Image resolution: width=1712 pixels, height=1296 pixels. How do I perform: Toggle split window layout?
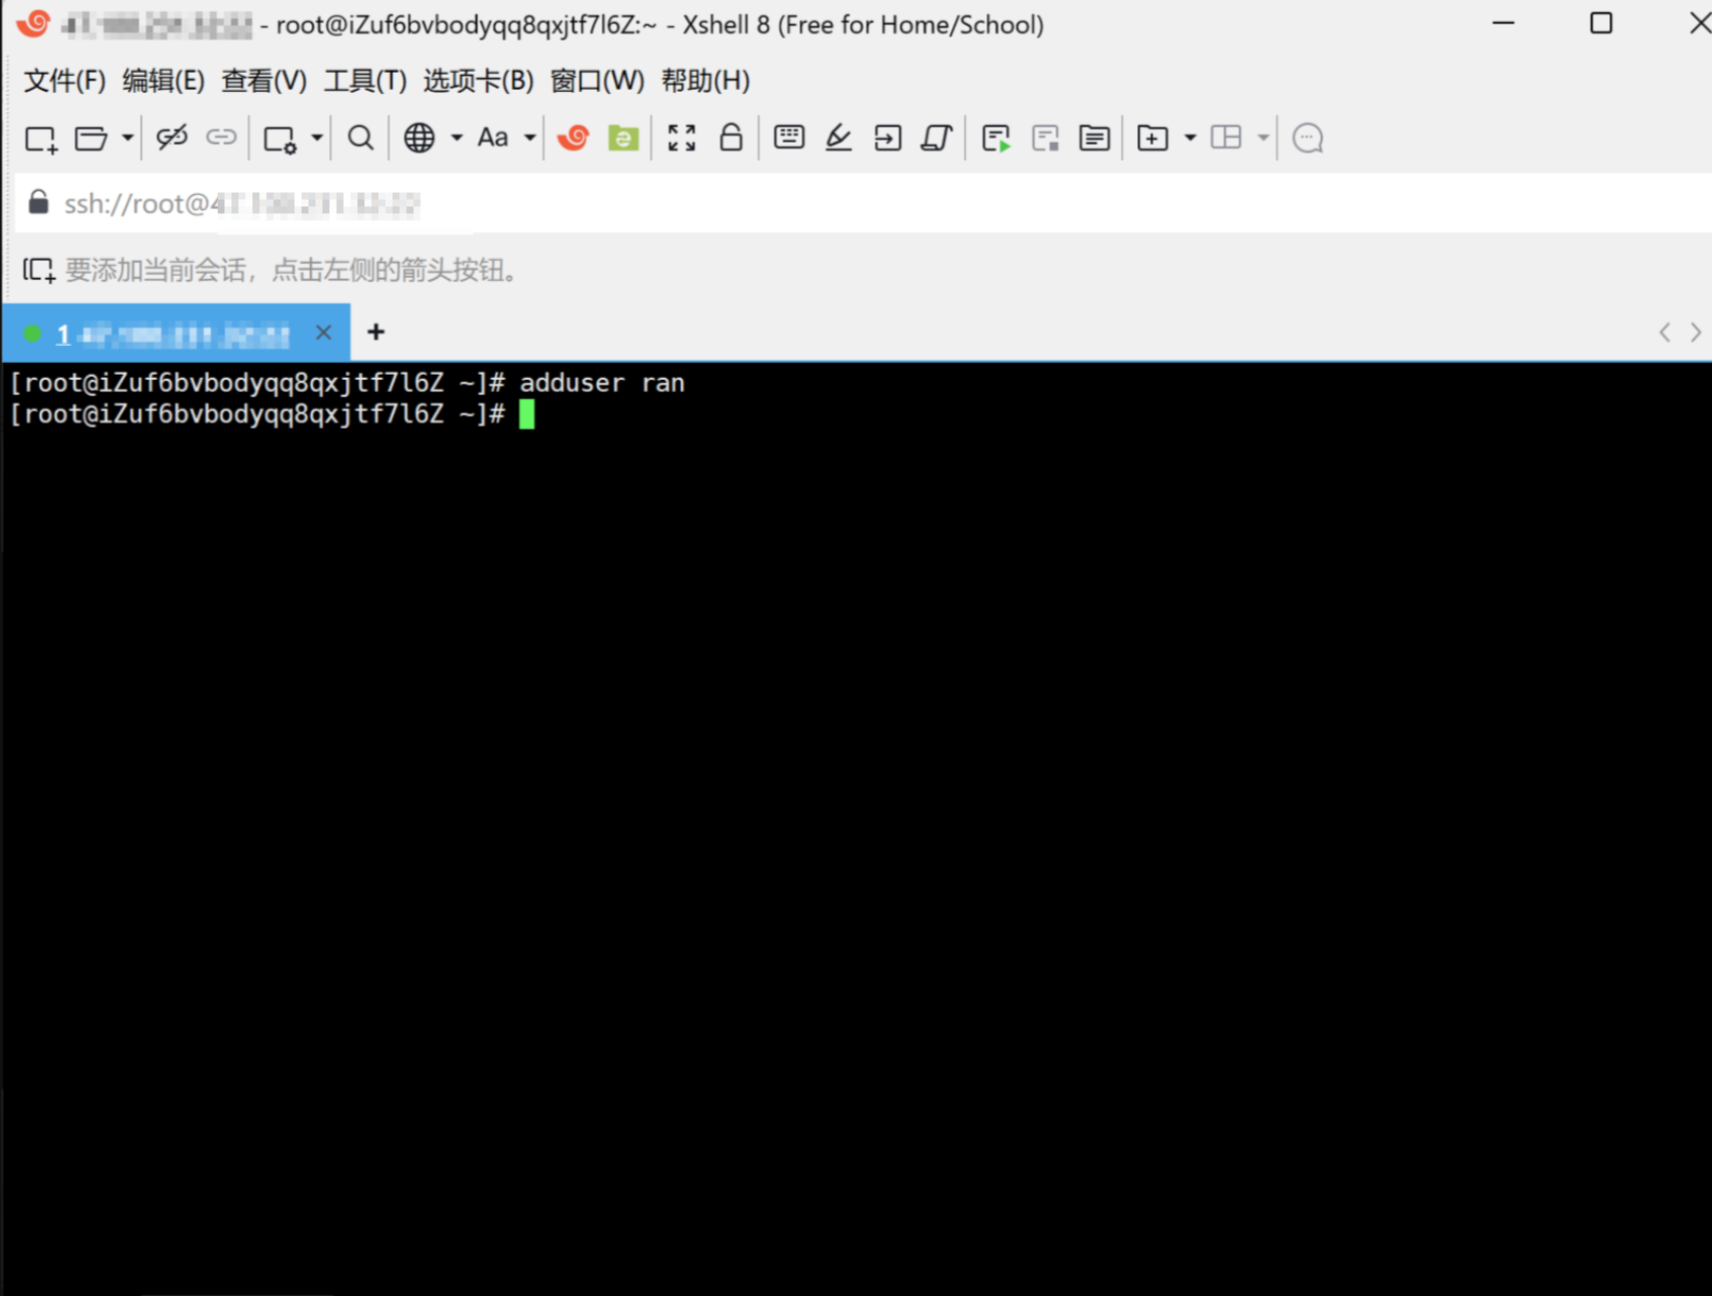tap(1228, 137)
